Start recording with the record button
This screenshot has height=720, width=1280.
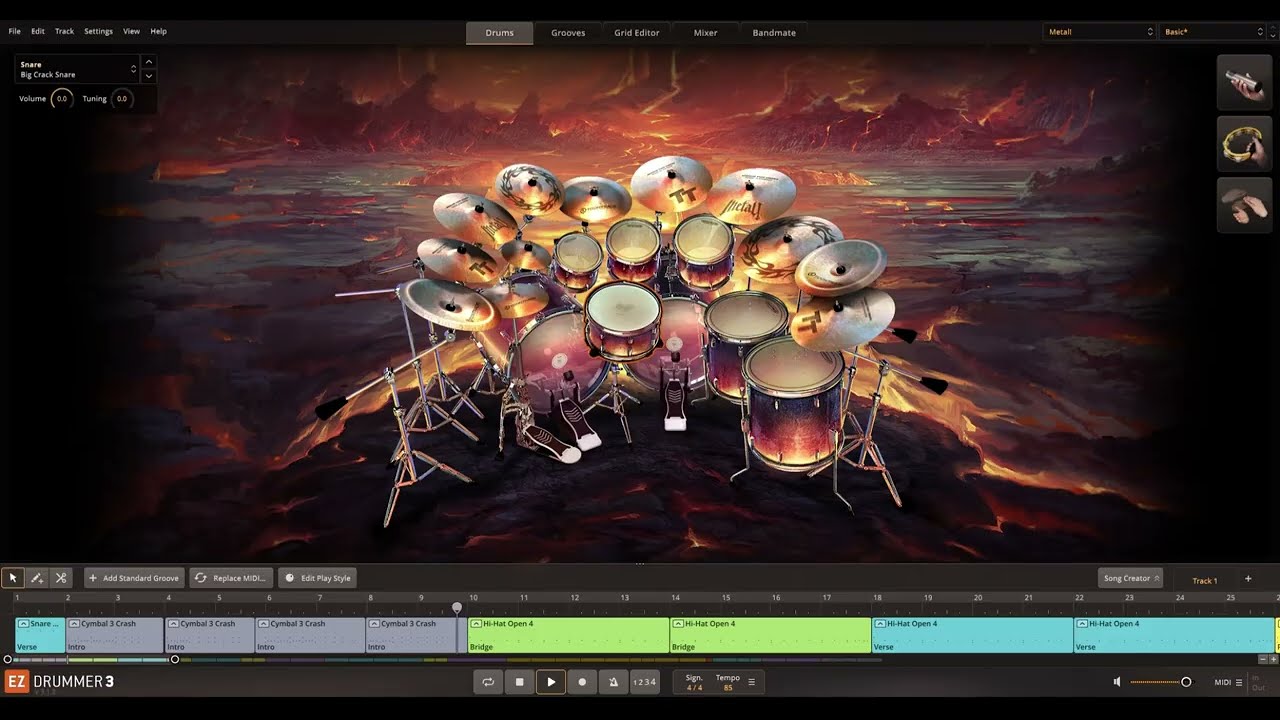coord(582,682)
